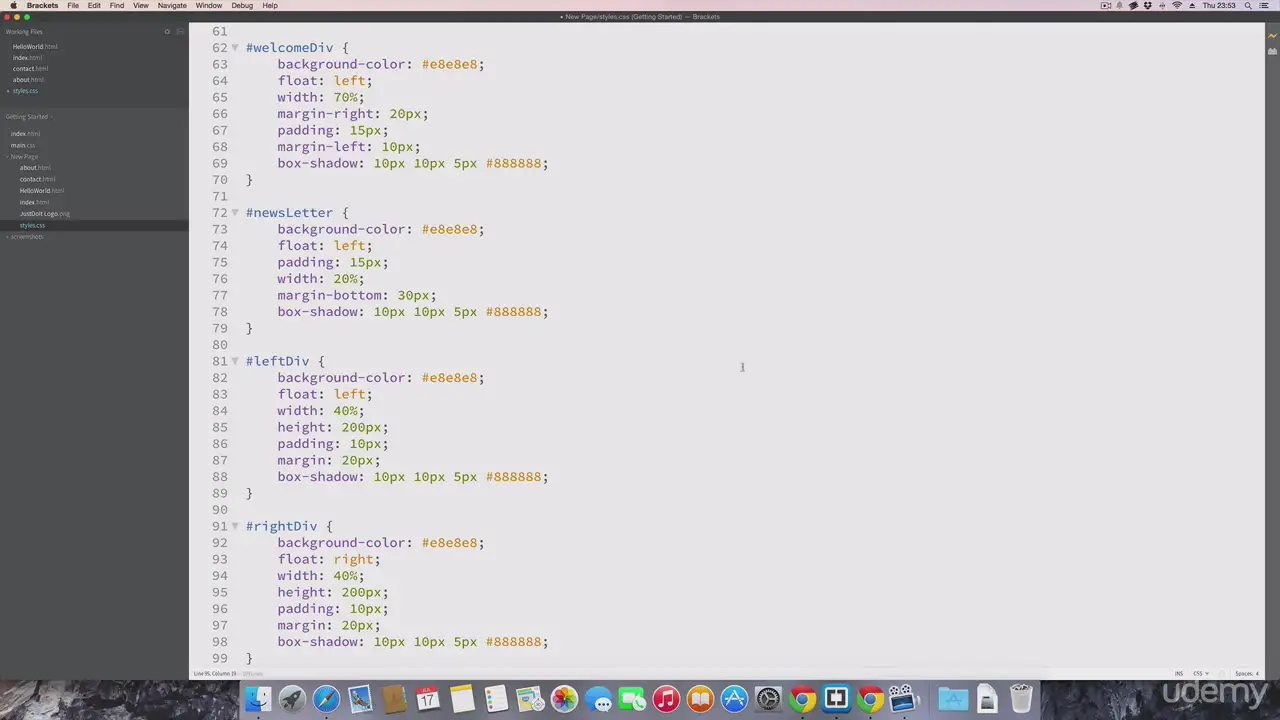Open the Getting Started project dropdown
The image size is (1280, 720).
tap(28, 117)
